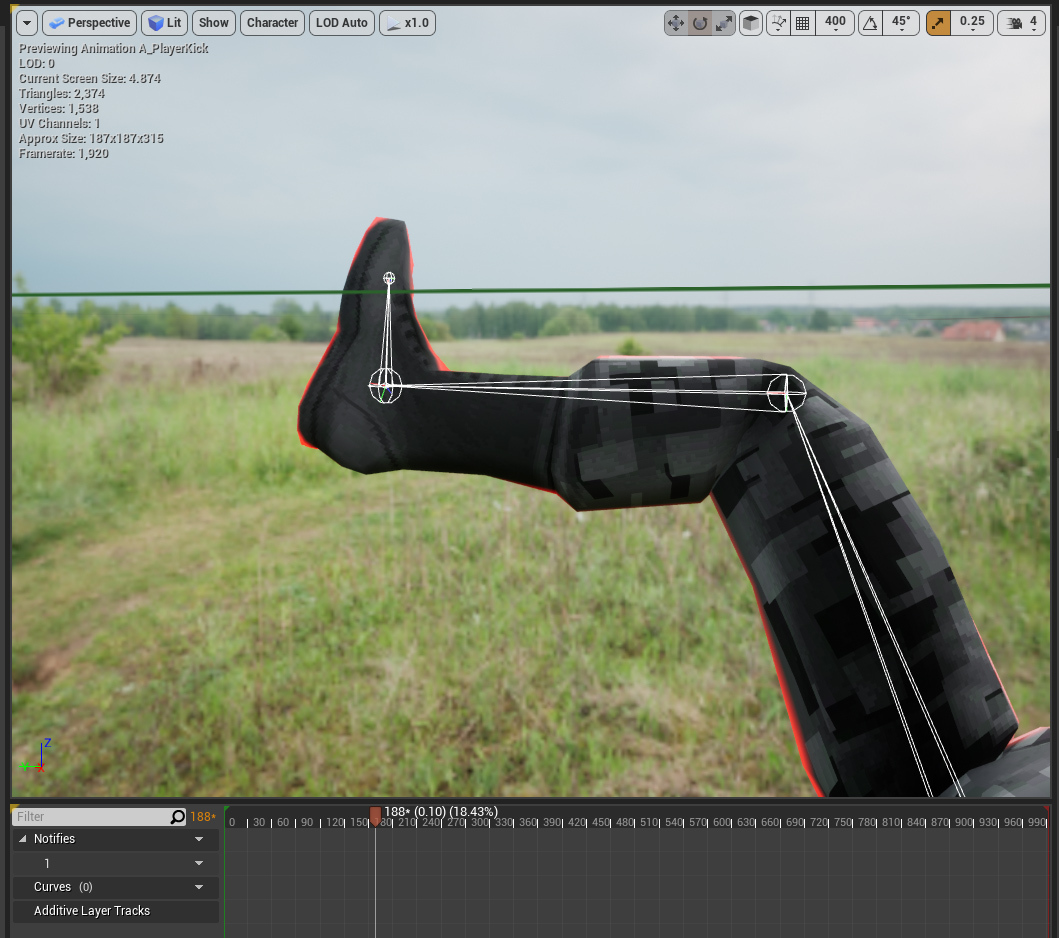Click the foot bone joint gizmo
1059x938 pixels.
point(385,385)
